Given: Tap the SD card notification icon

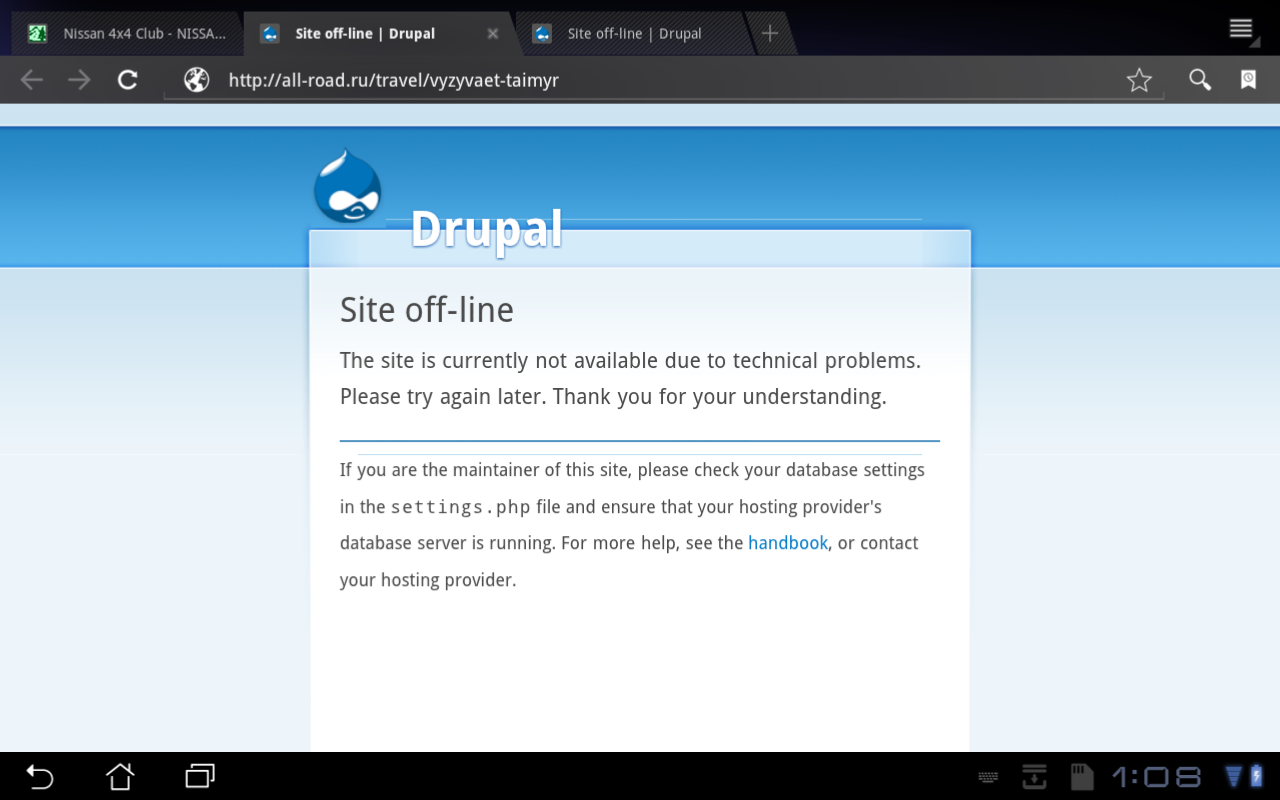Looking at the screenshot, I should tap(1081, 776).
